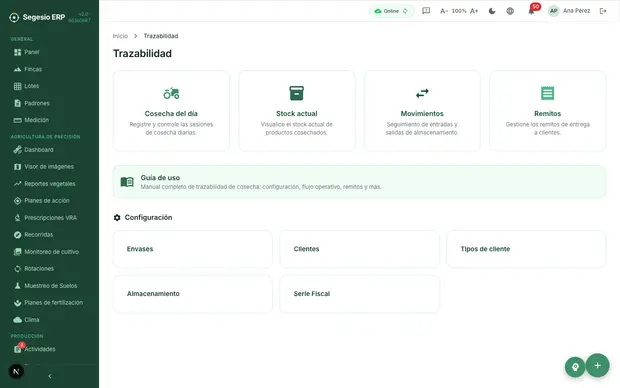
Task: Click the archive box Stock icon
Action: [x=297, y=93]
